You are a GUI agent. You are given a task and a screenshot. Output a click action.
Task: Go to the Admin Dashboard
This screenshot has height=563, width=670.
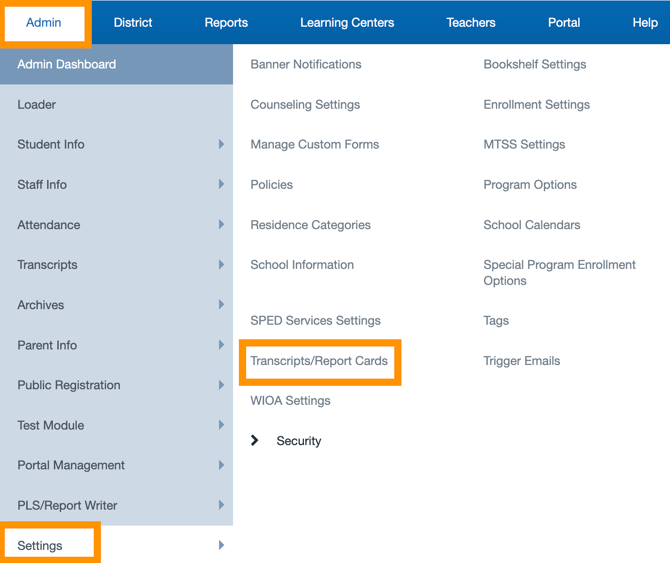66,64
